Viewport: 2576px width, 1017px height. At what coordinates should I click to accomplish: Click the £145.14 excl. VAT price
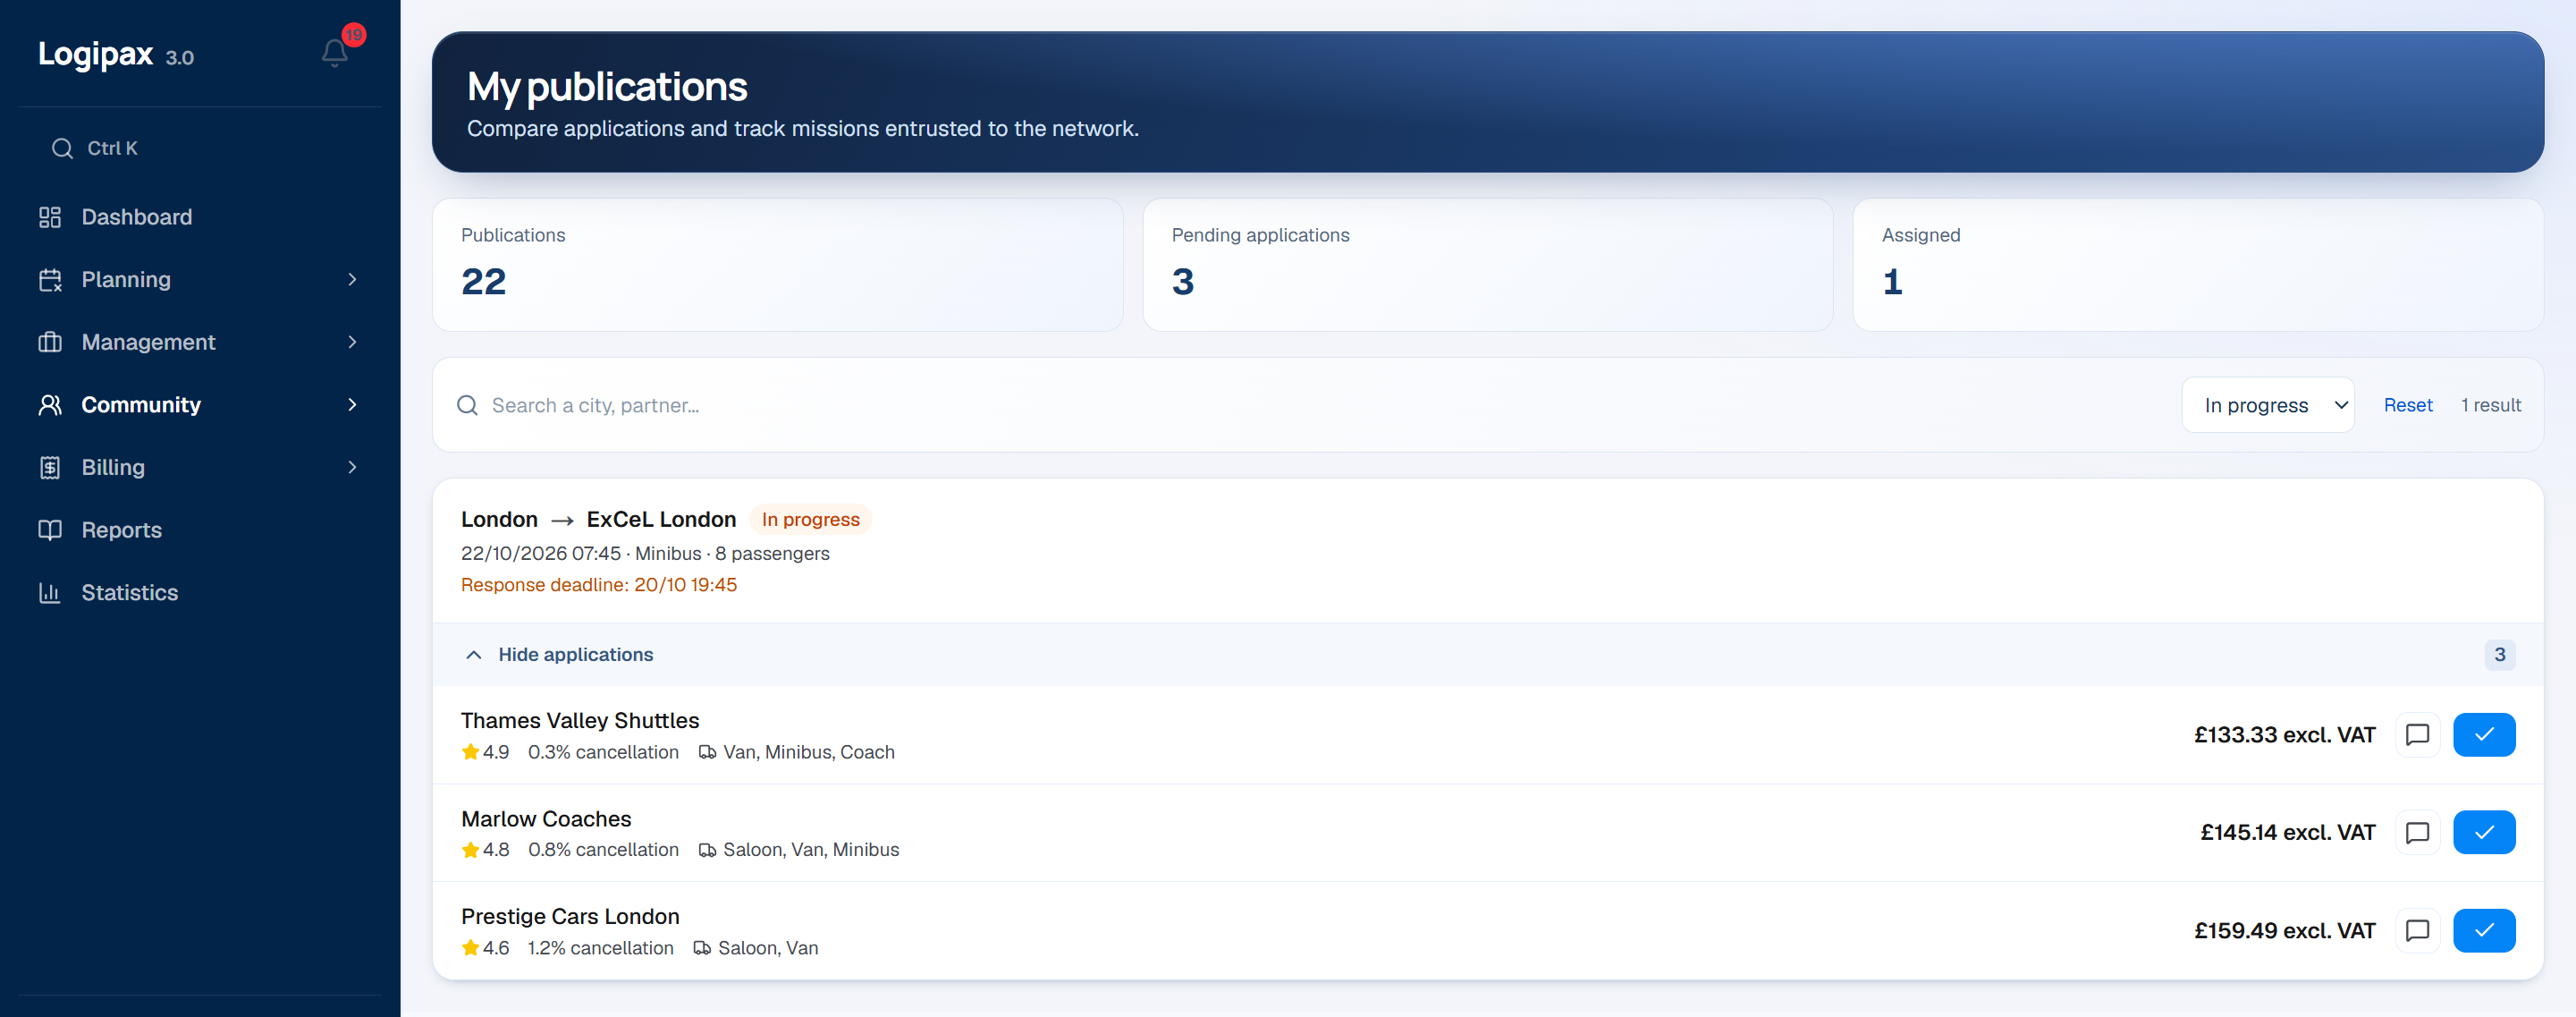pyautogui.click(x=2287, y=832)
